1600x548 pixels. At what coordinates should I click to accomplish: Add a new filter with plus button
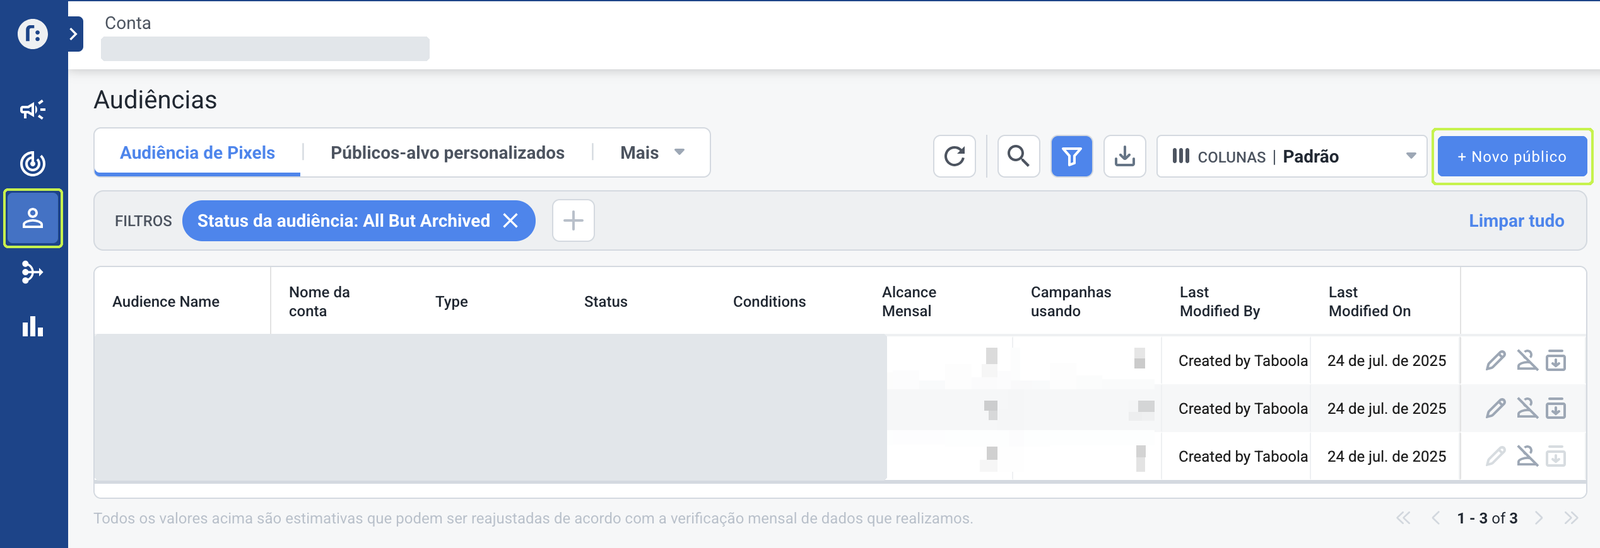click(x=573, y=221)
